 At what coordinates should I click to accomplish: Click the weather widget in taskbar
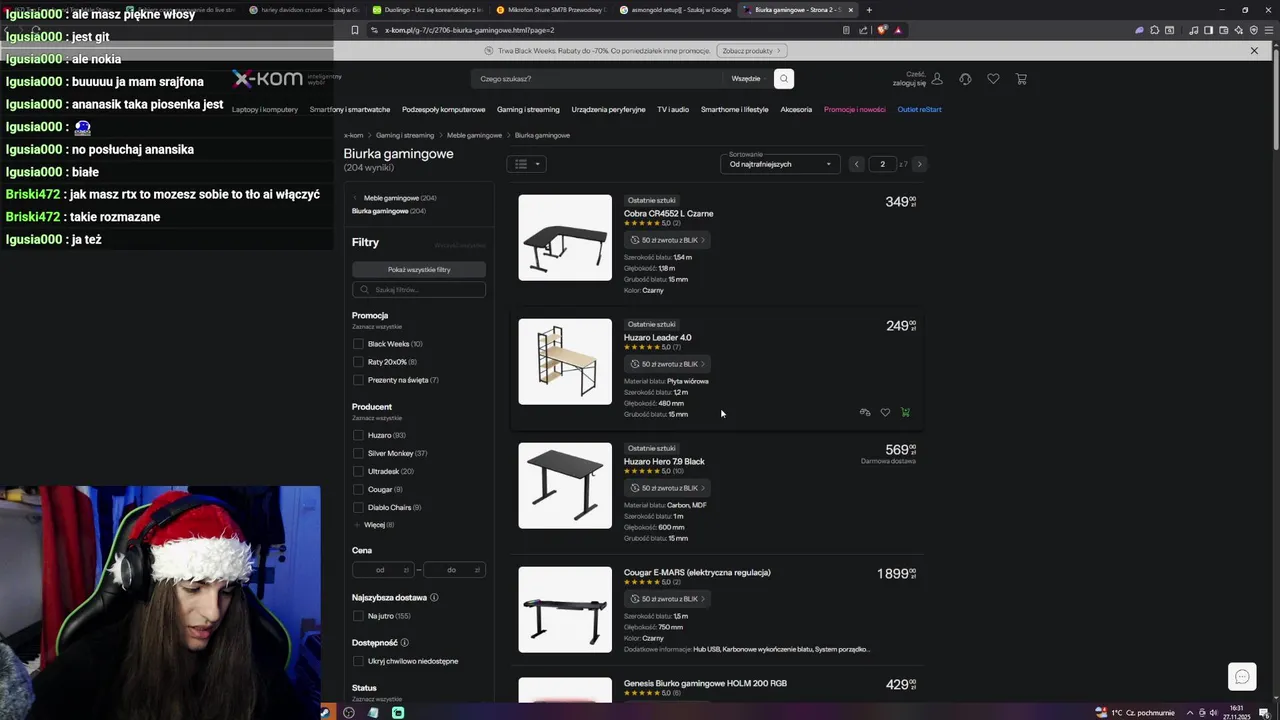1135,712
